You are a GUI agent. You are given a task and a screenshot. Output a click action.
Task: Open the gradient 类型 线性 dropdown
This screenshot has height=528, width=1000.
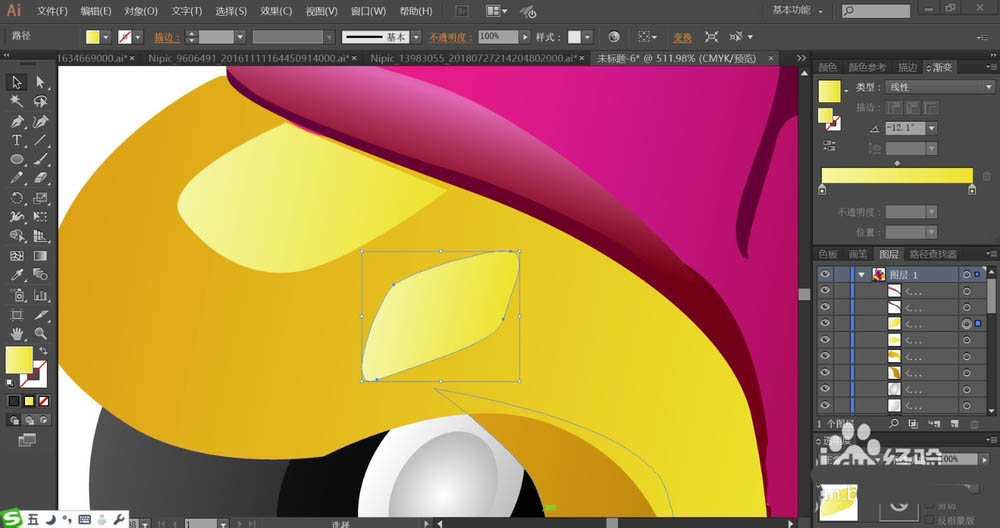[940, 87]
